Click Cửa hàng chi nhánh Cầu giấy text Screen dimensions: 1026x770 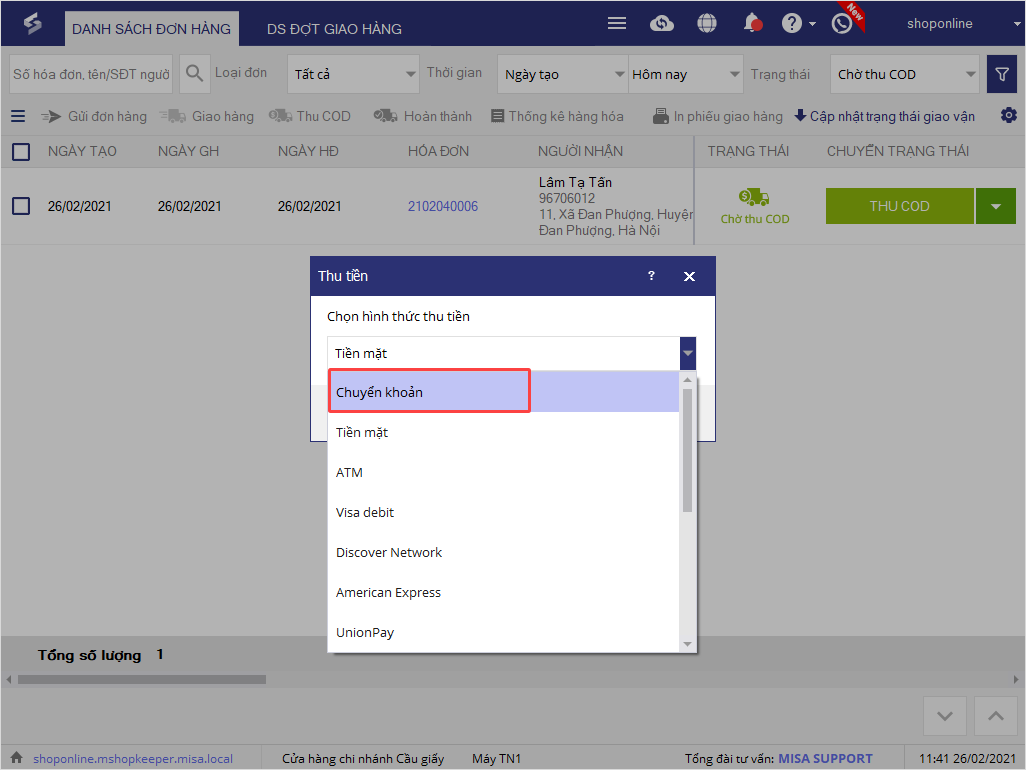pos(363,758)
